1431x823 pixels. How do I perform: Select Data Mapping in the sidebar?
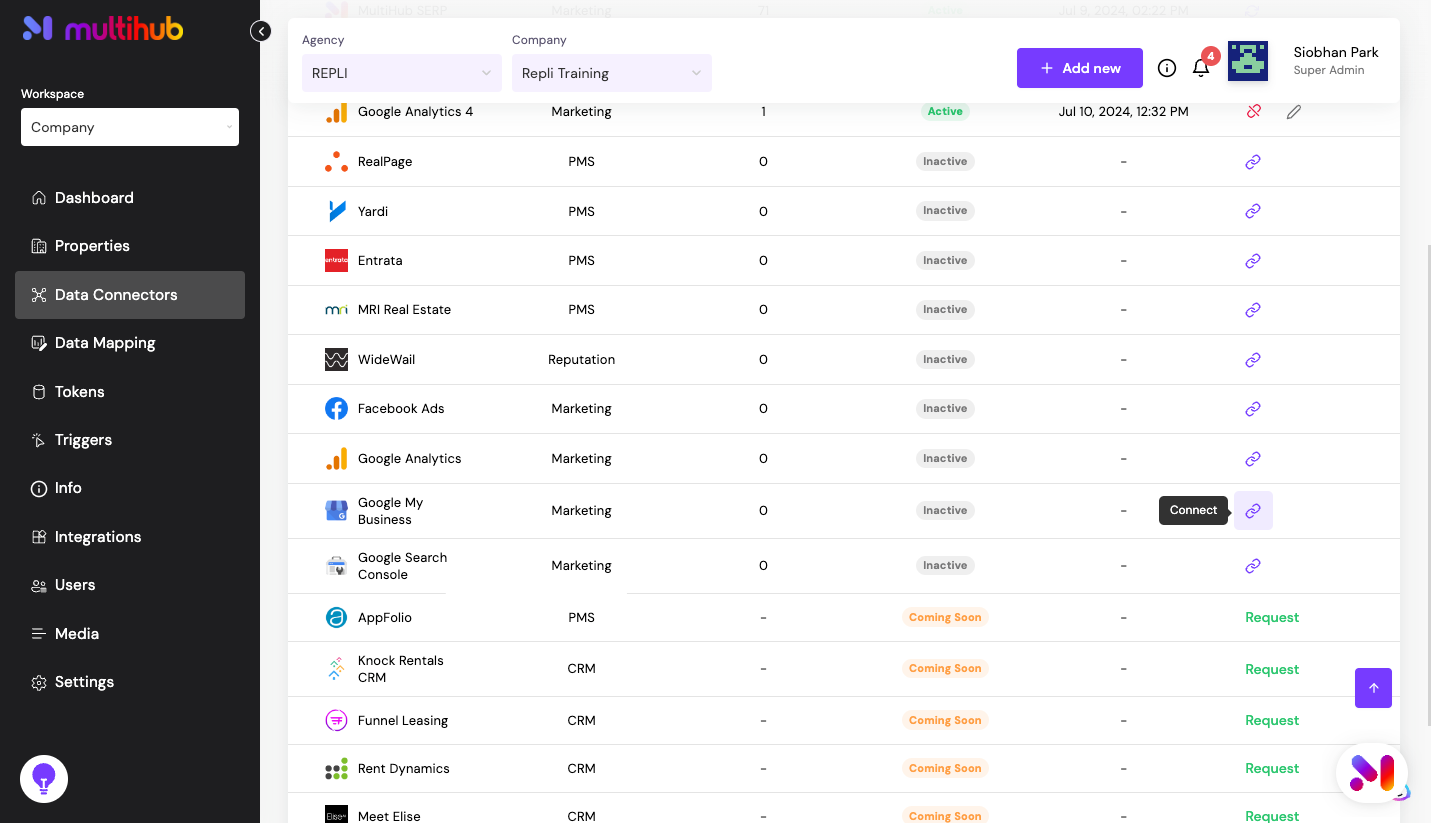(130, 343)
